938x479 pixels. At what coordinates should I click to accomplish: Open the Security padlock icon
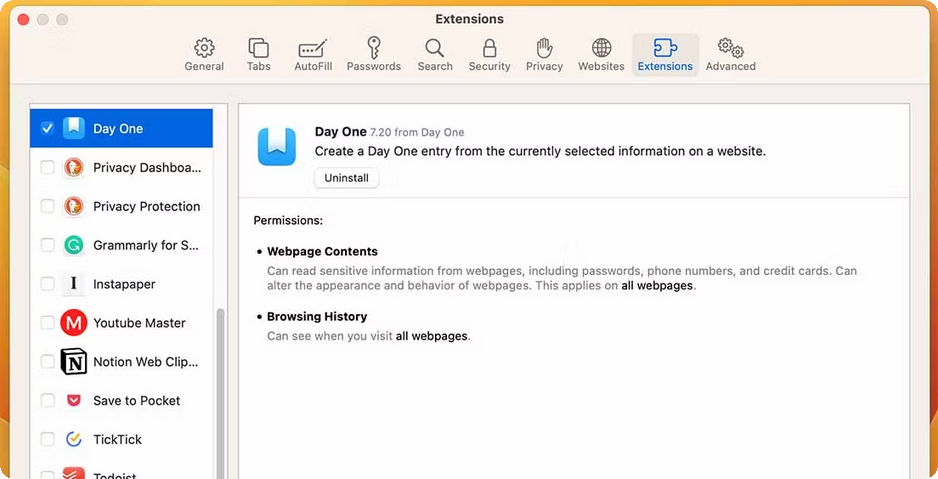coord(489,47)
